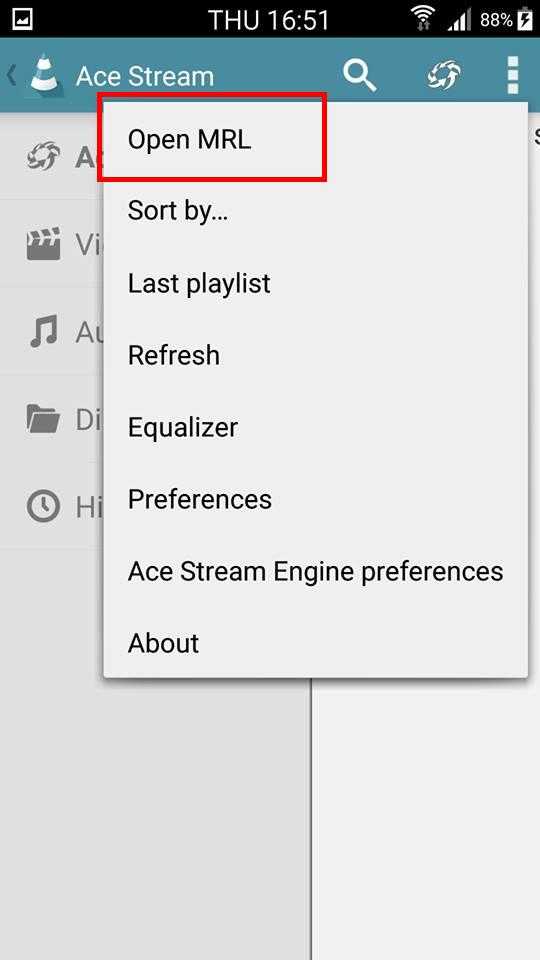Select the Video clapperboard sidebar icon
This screenshot has width=540, height=960.
point(43,244)
